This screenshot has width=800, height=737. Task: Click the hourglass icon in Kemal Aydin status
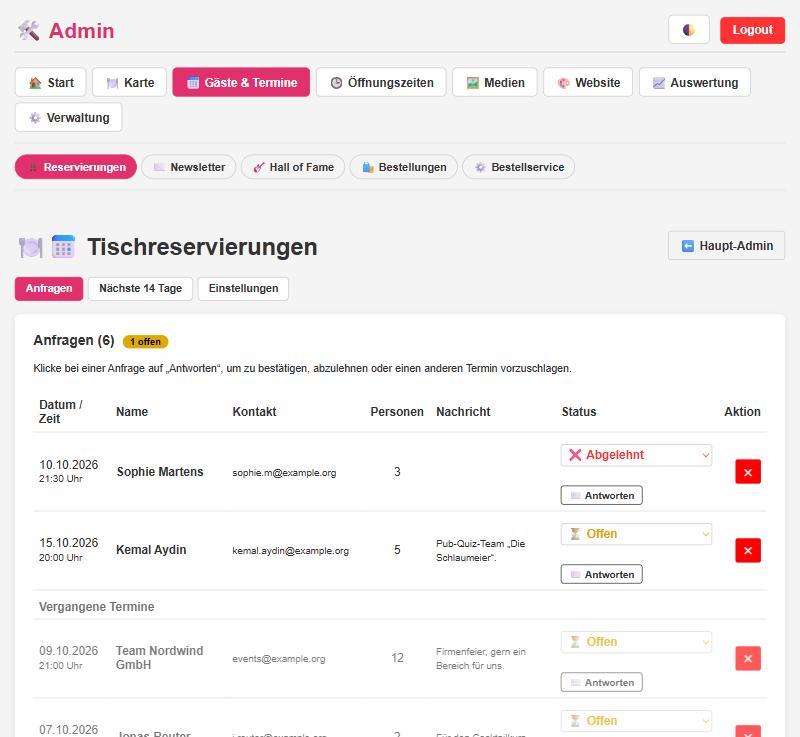click(575, 534)
